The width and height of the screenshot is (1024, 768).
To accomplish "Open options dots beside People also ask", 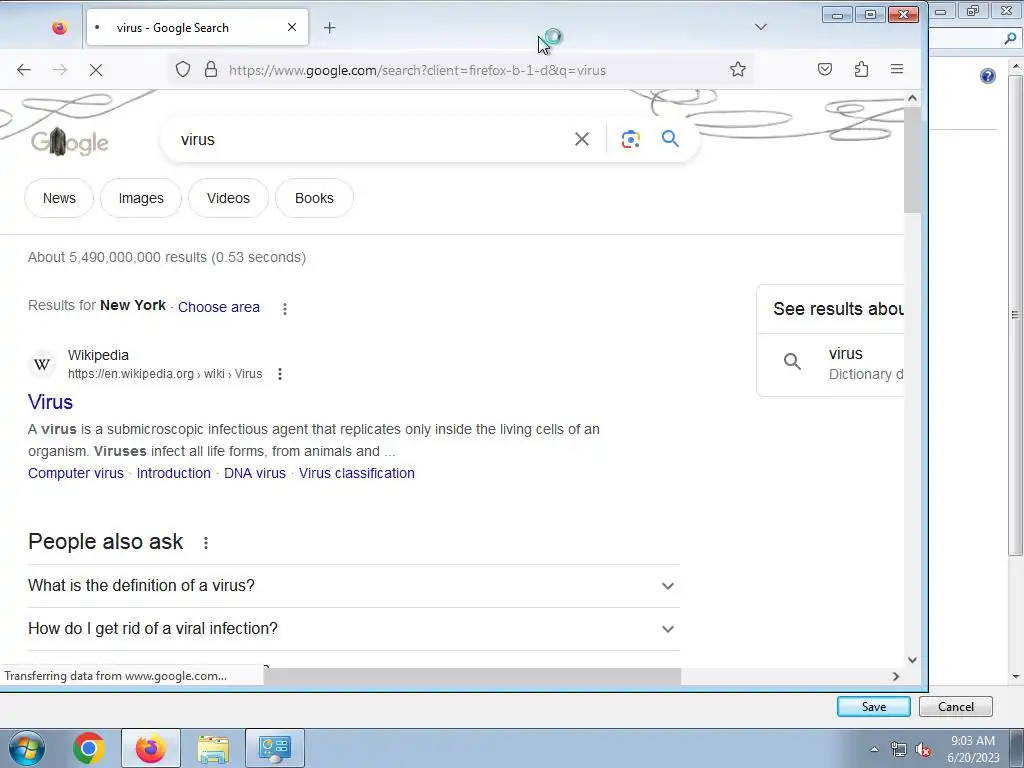I will point(206,542).
